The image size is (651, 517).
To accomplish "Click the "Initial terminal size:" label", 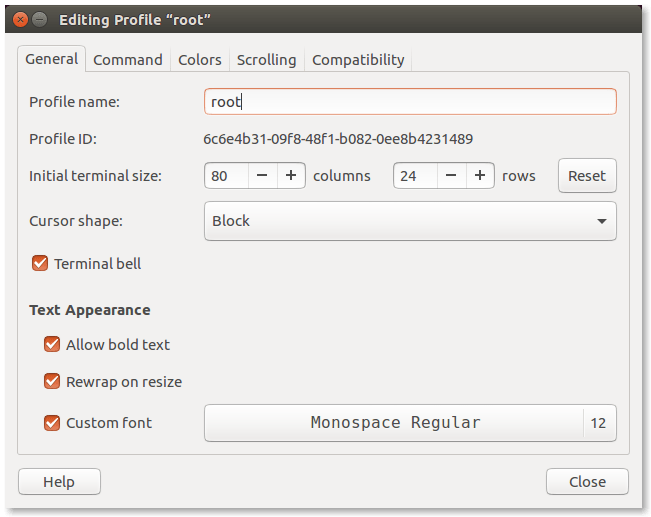I will click(x=95, y=176).
